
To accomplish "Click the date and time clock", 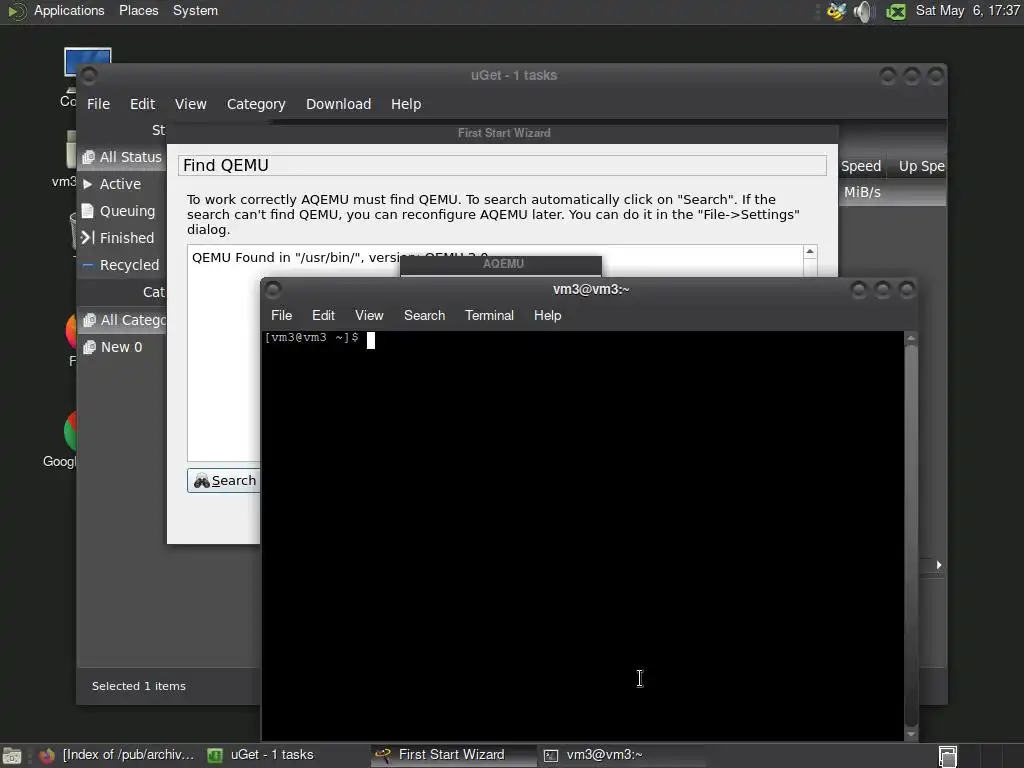I will [967, 10].
